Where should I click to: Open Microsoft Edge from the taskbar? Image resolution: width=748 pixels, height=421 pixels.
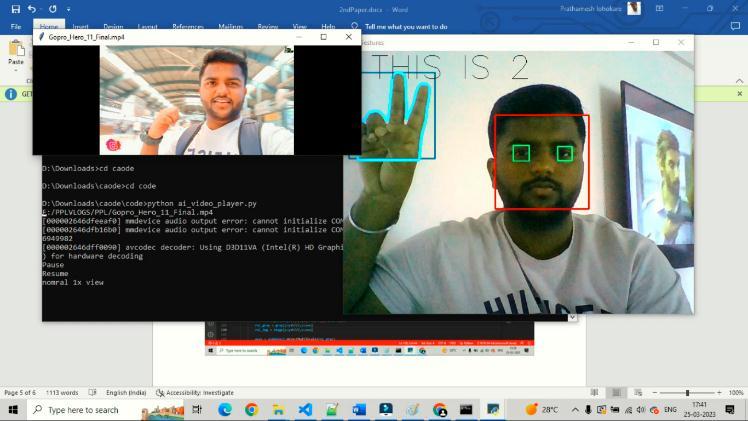tap(225, 410)
